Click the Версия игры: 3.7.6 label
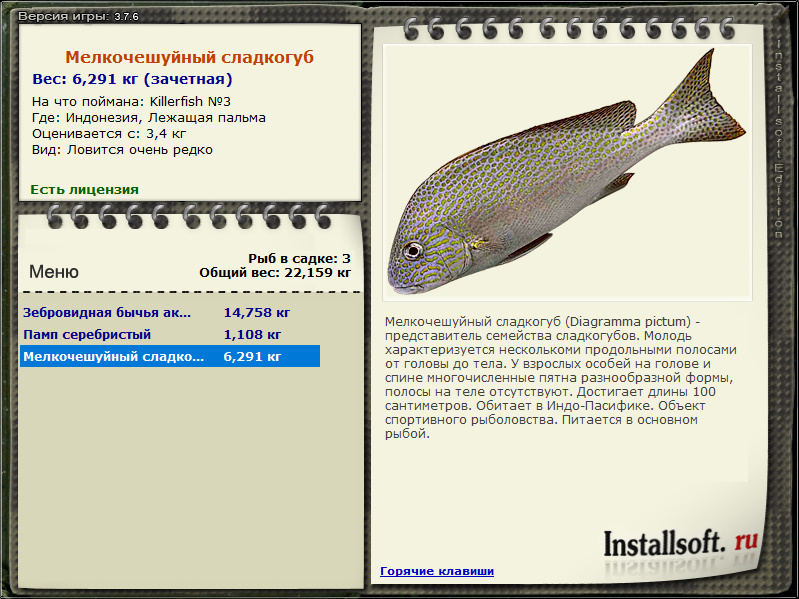Image resolution: width=799 pixels, height=599 pixels. pyautogui.click(x=78, y=16)
